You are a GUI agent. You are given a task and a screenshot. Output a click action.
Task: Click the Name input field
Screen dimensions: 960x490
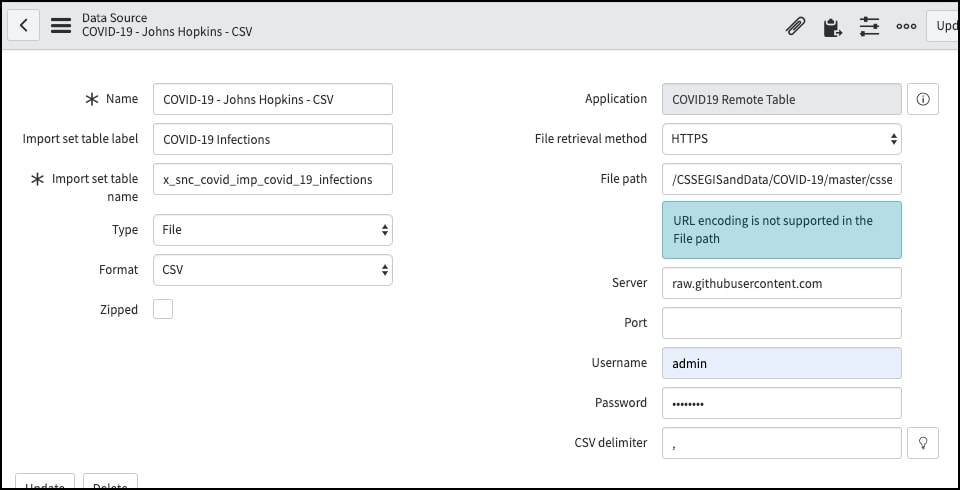click(x=272, y=99)
